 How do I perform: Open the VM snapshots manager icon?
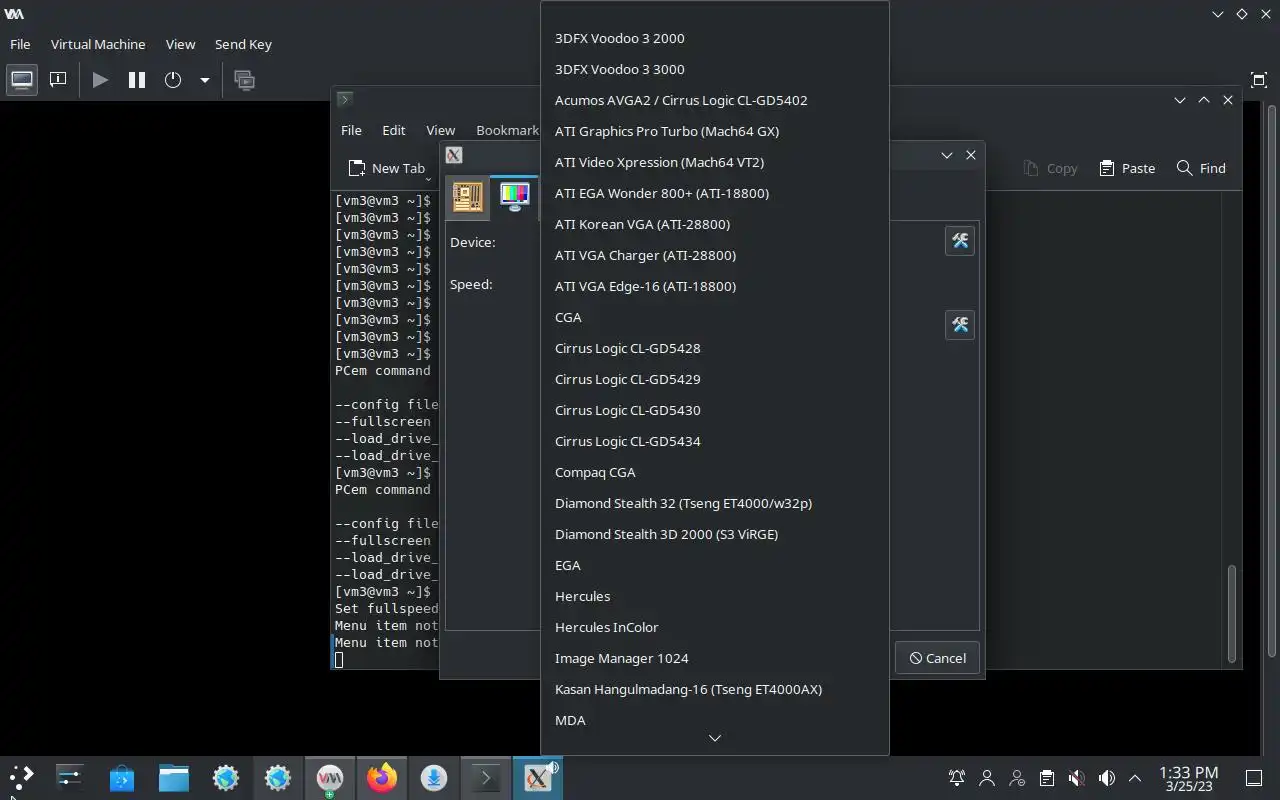pyautogui.click(x=244, y=80)
